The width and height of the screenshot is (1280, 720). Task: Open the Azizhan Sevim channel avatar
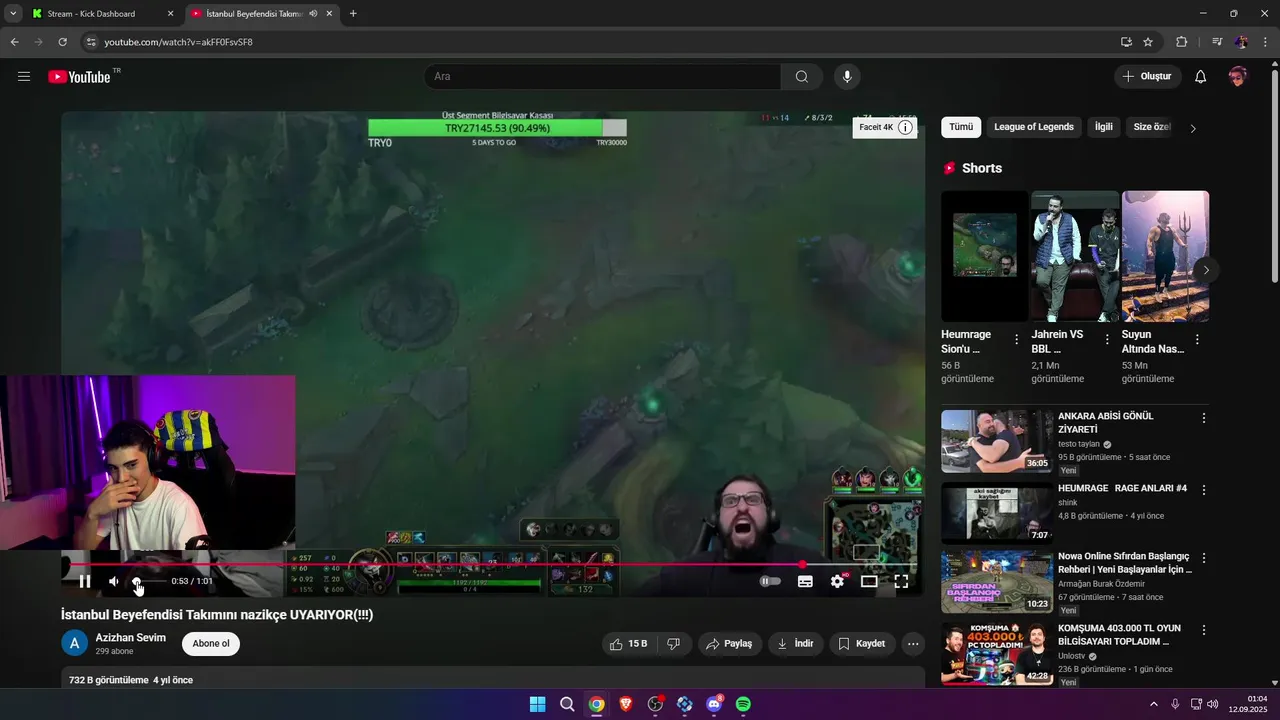point(74,643)
